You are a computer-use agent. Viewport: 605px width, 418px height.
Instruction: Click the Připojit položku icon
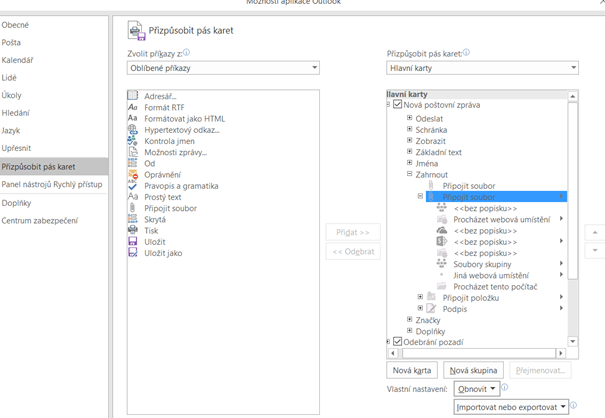tap(431, 297)
